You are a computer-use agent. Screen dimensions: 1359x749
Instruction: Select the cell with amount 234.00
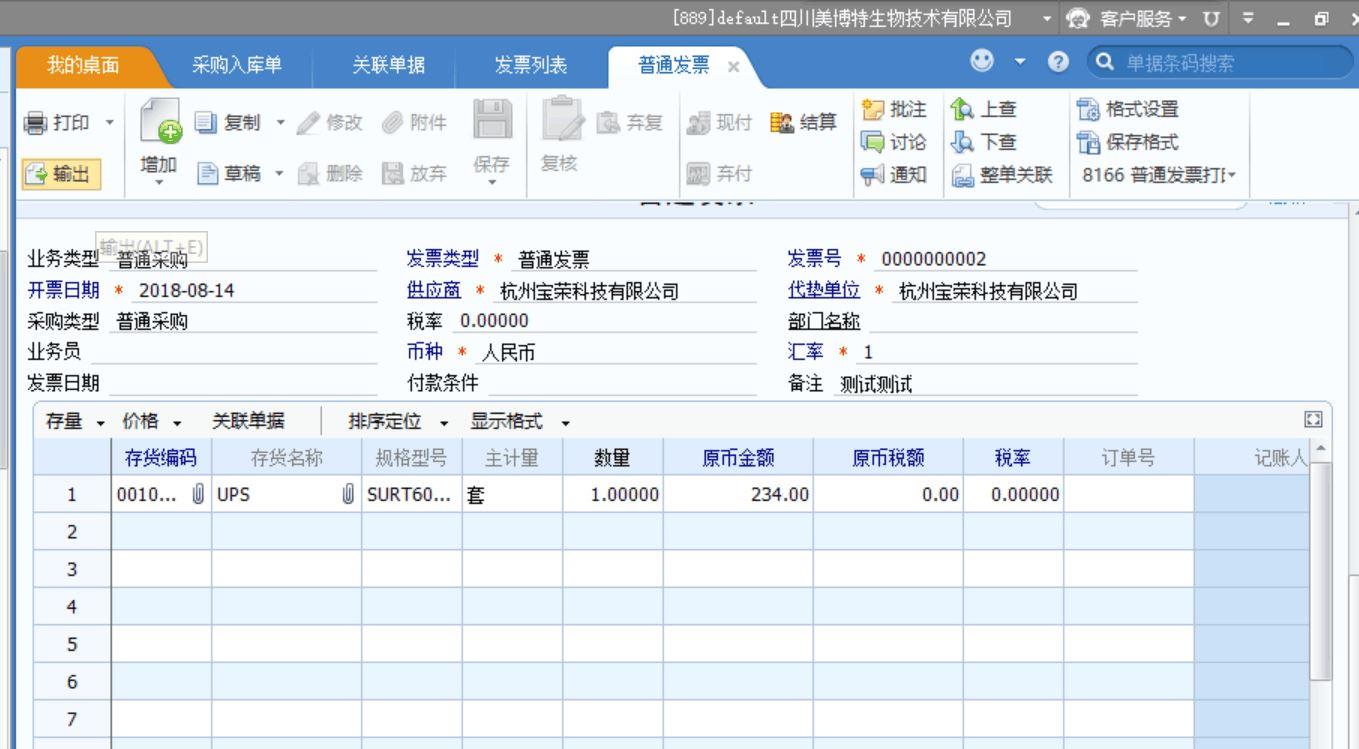pyautogui.click(x=738, y=494)
